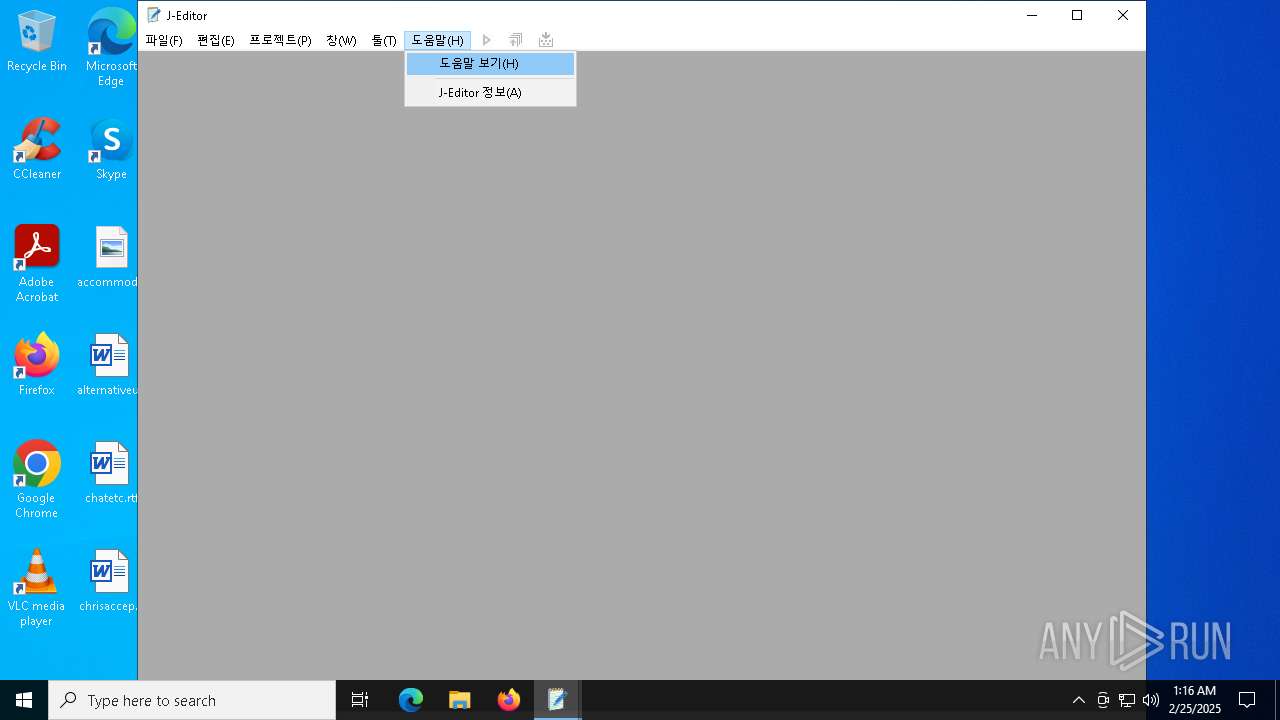Image resolution: width=1280 pixels, height=720 pixels.
Task: Open Recycle Bin desktop icon
Action: [37, 41]
